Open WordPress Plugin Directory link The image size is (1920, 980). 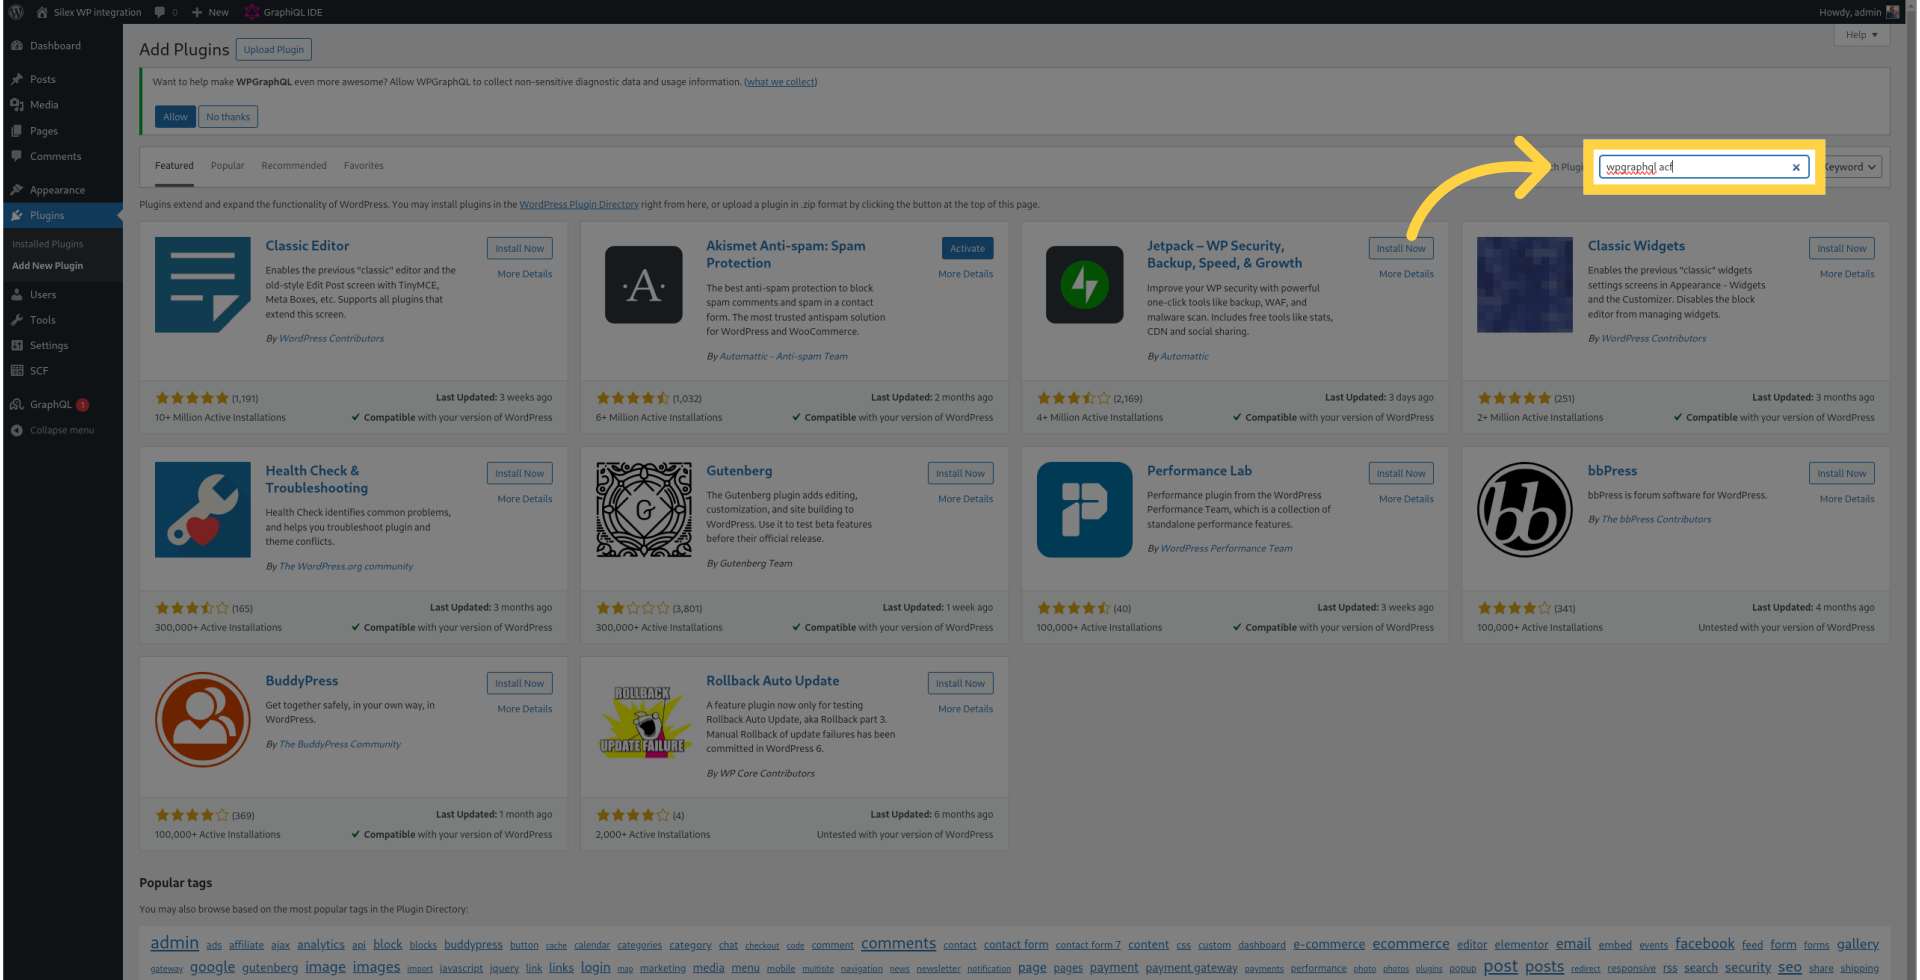coord(579,205)
